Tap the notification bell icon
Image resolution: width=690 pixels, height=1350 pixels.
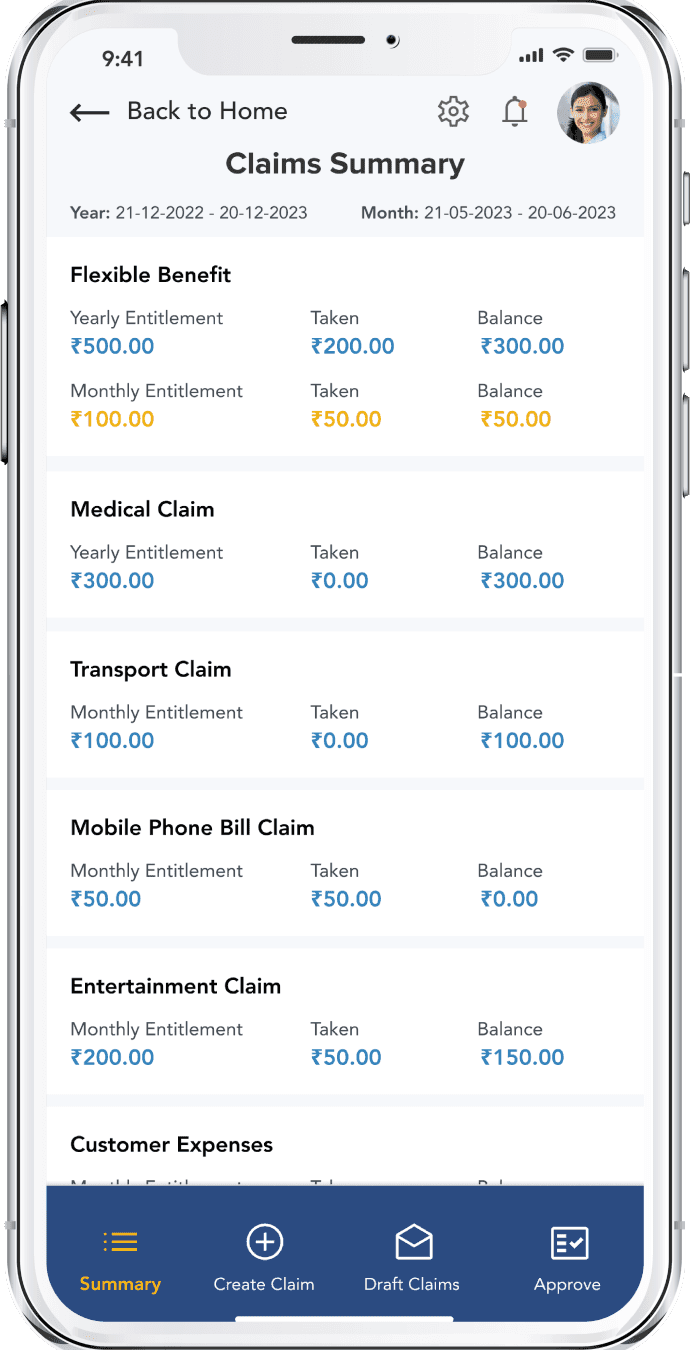[x=515, y=111]
